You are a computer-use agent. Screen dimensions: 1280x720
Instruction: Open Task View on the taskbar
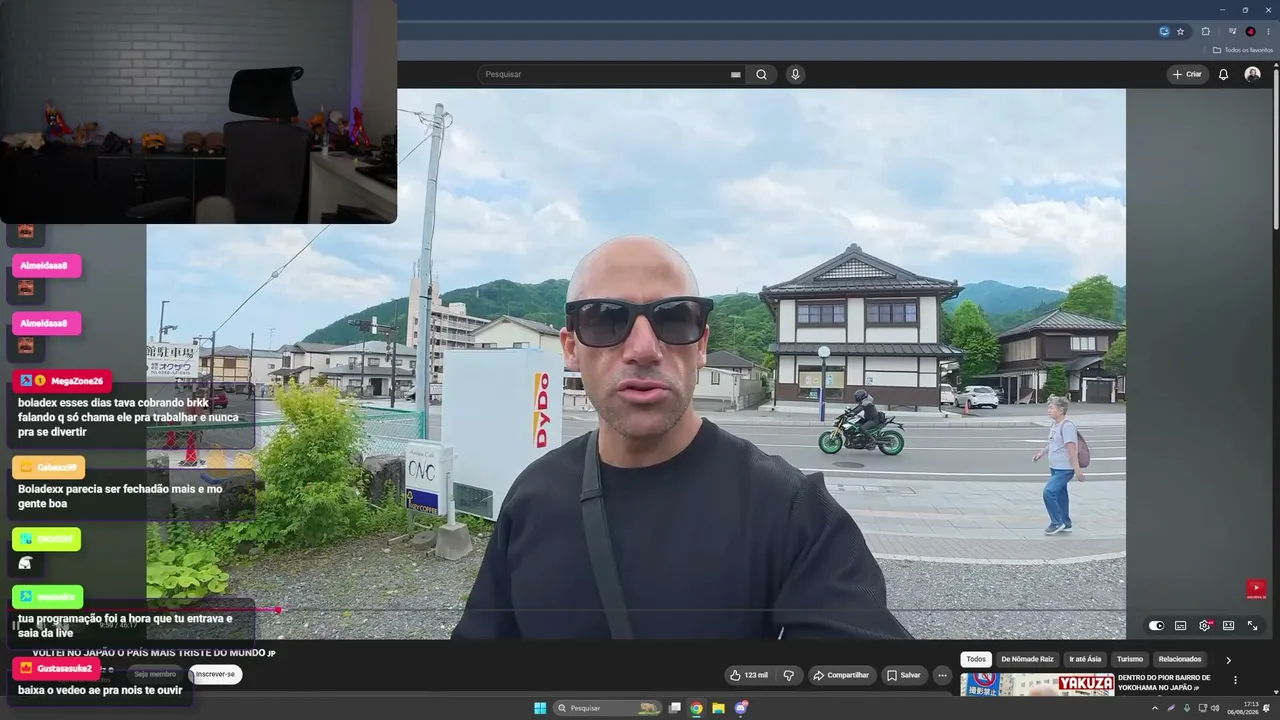pyautogui.click(x=675, y=708)
